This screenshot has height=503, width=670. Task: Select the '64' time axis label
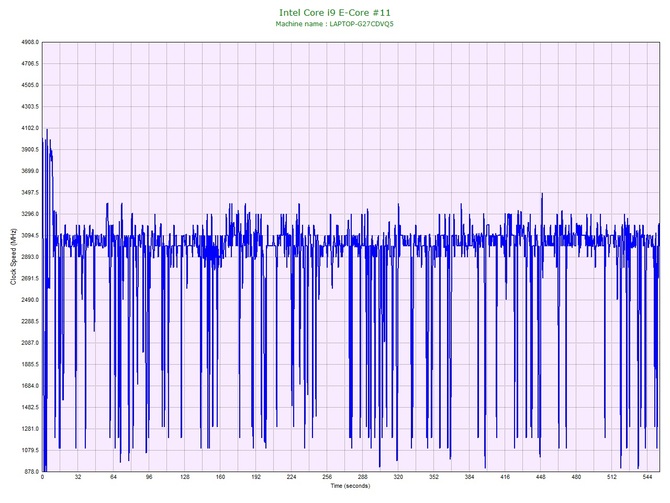click(113, 477)
